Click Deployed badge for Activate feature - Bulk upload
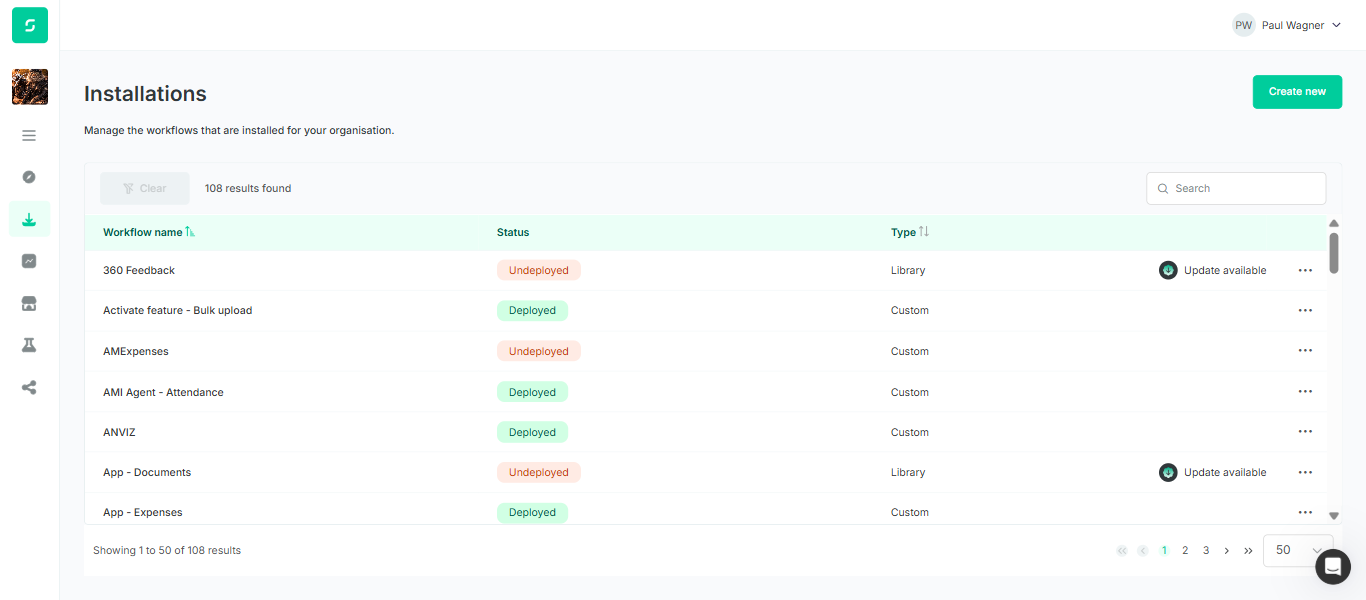This screenshot has width=1366, height=600. coord(532,310)
